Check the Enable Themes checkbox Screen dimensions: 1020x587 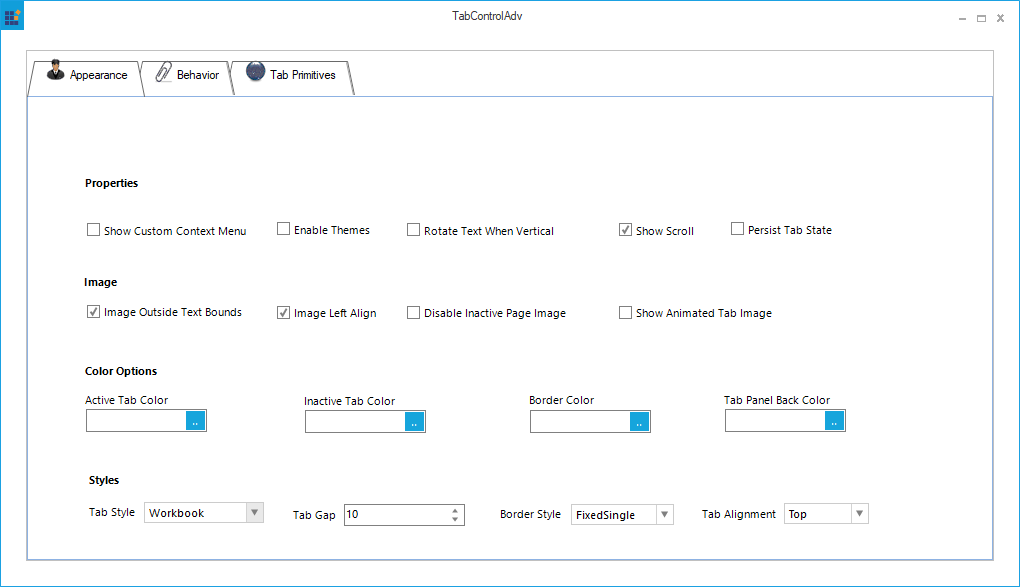283,229
